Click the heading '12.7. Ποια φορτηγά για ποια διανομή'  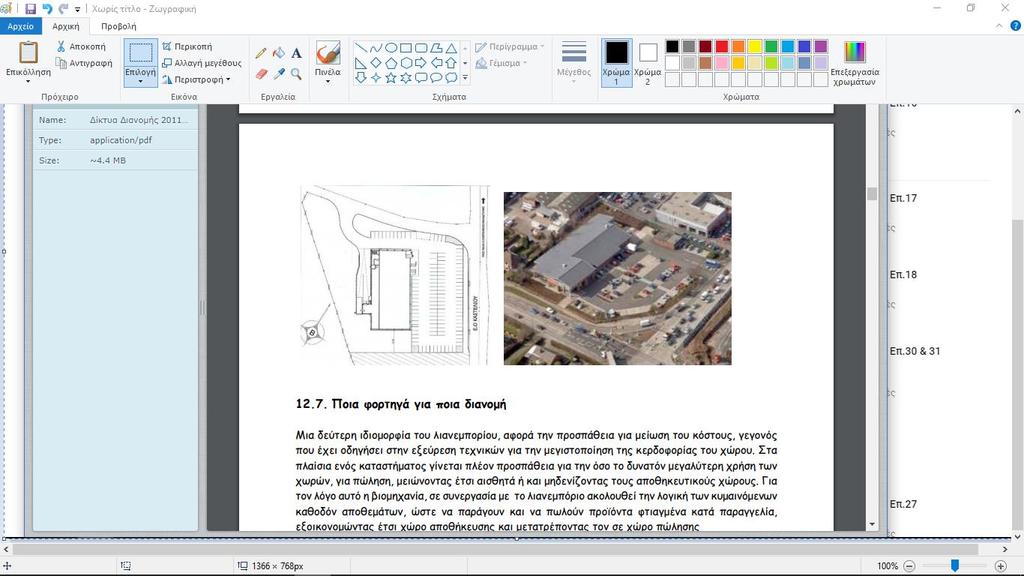(401, 404)
